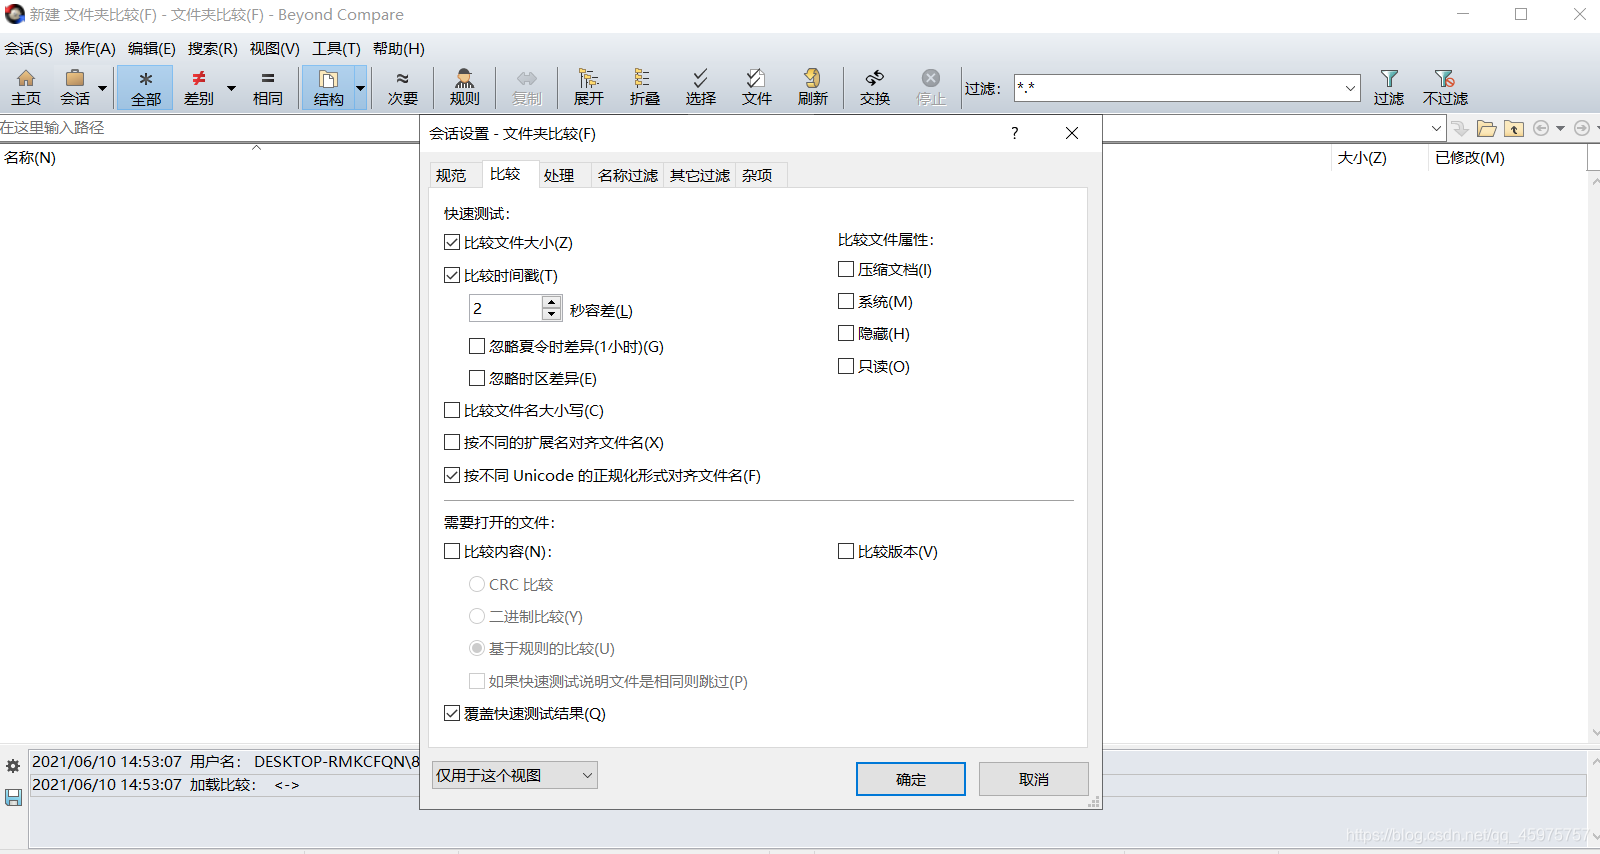Screen dimensions: 1600x854
Task: Confirm with the 确定 button
Action: coord(910,779)
